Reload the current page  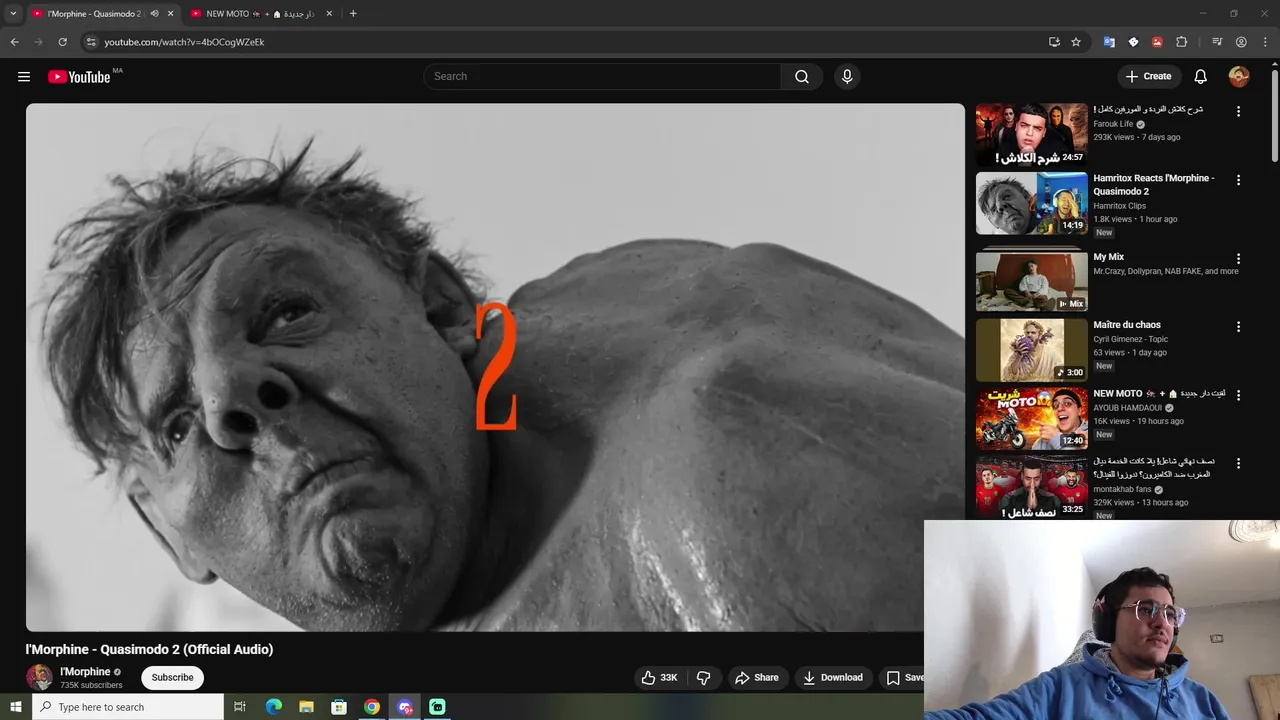tap(62, 42)
